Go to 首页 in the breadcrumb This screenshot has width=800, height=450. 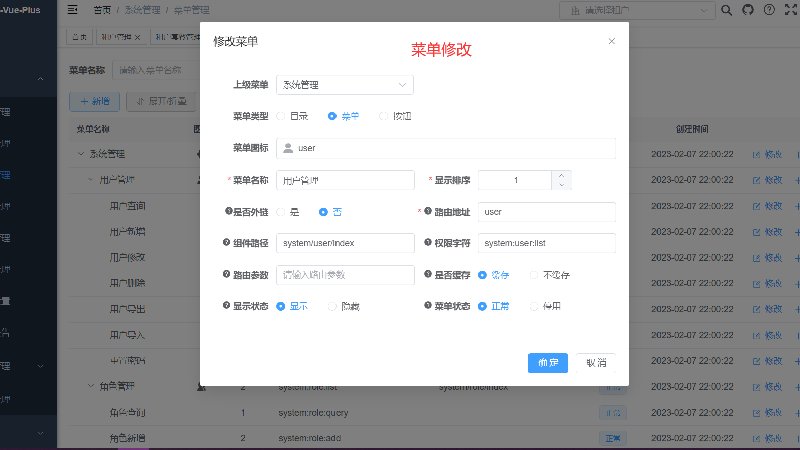coord(102,10)
